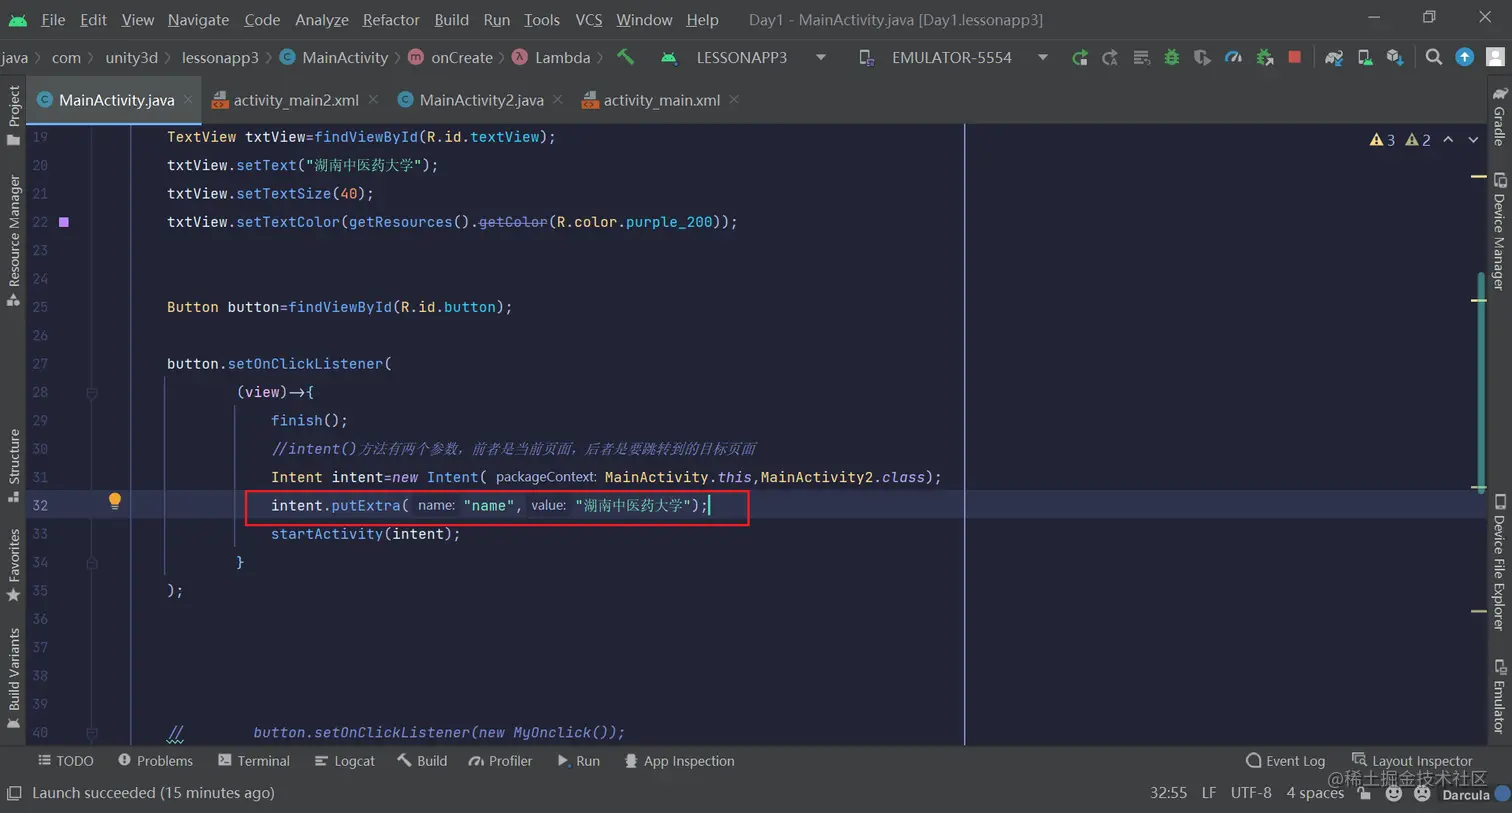This screenshot has height=813, width=1512.
Task: Click the Make Project hammer icon
Action: tap(625, 57)
